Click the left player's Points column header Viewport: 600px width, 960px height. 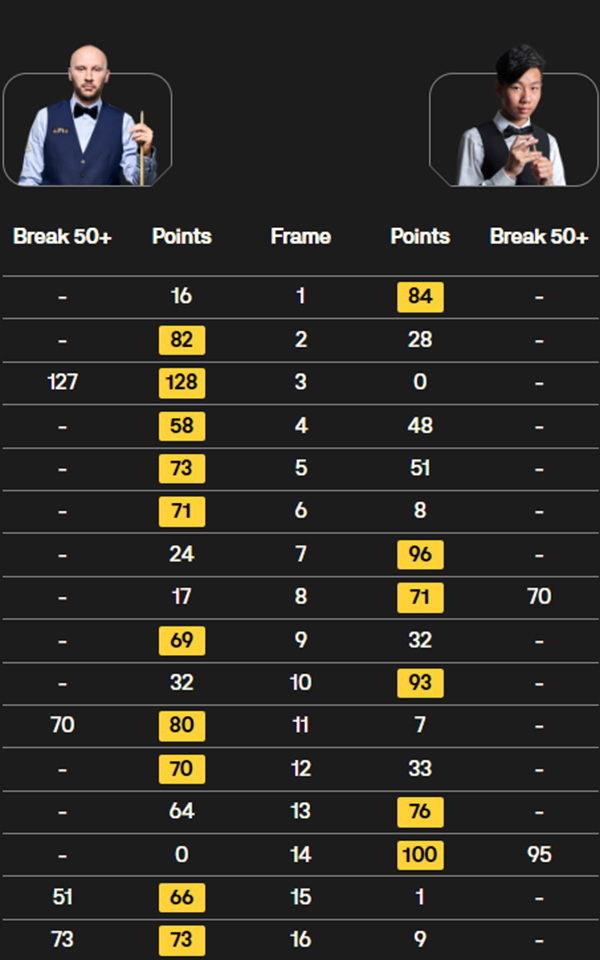[x=181, y=237]
